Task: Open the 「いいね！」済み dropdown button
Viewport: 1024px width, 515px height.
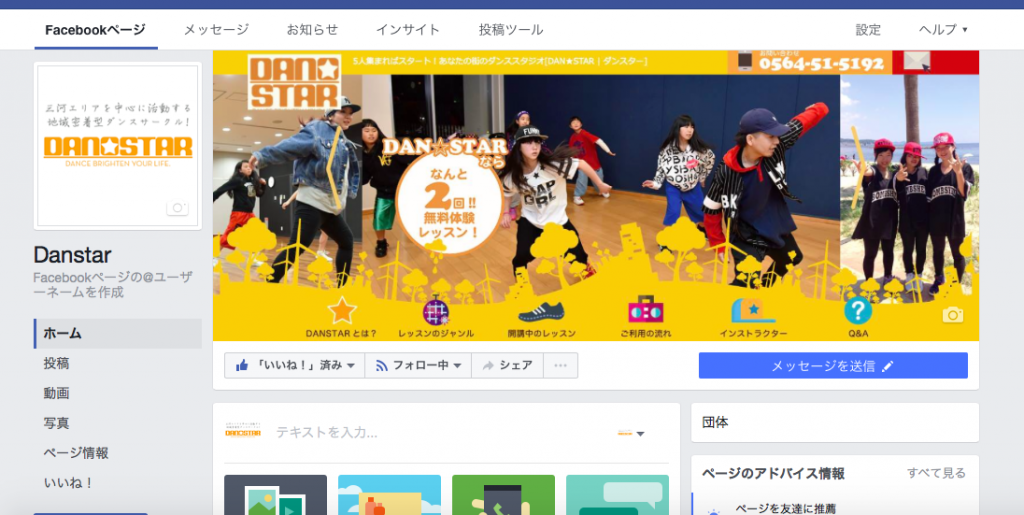Action: [x=295, y=366]
